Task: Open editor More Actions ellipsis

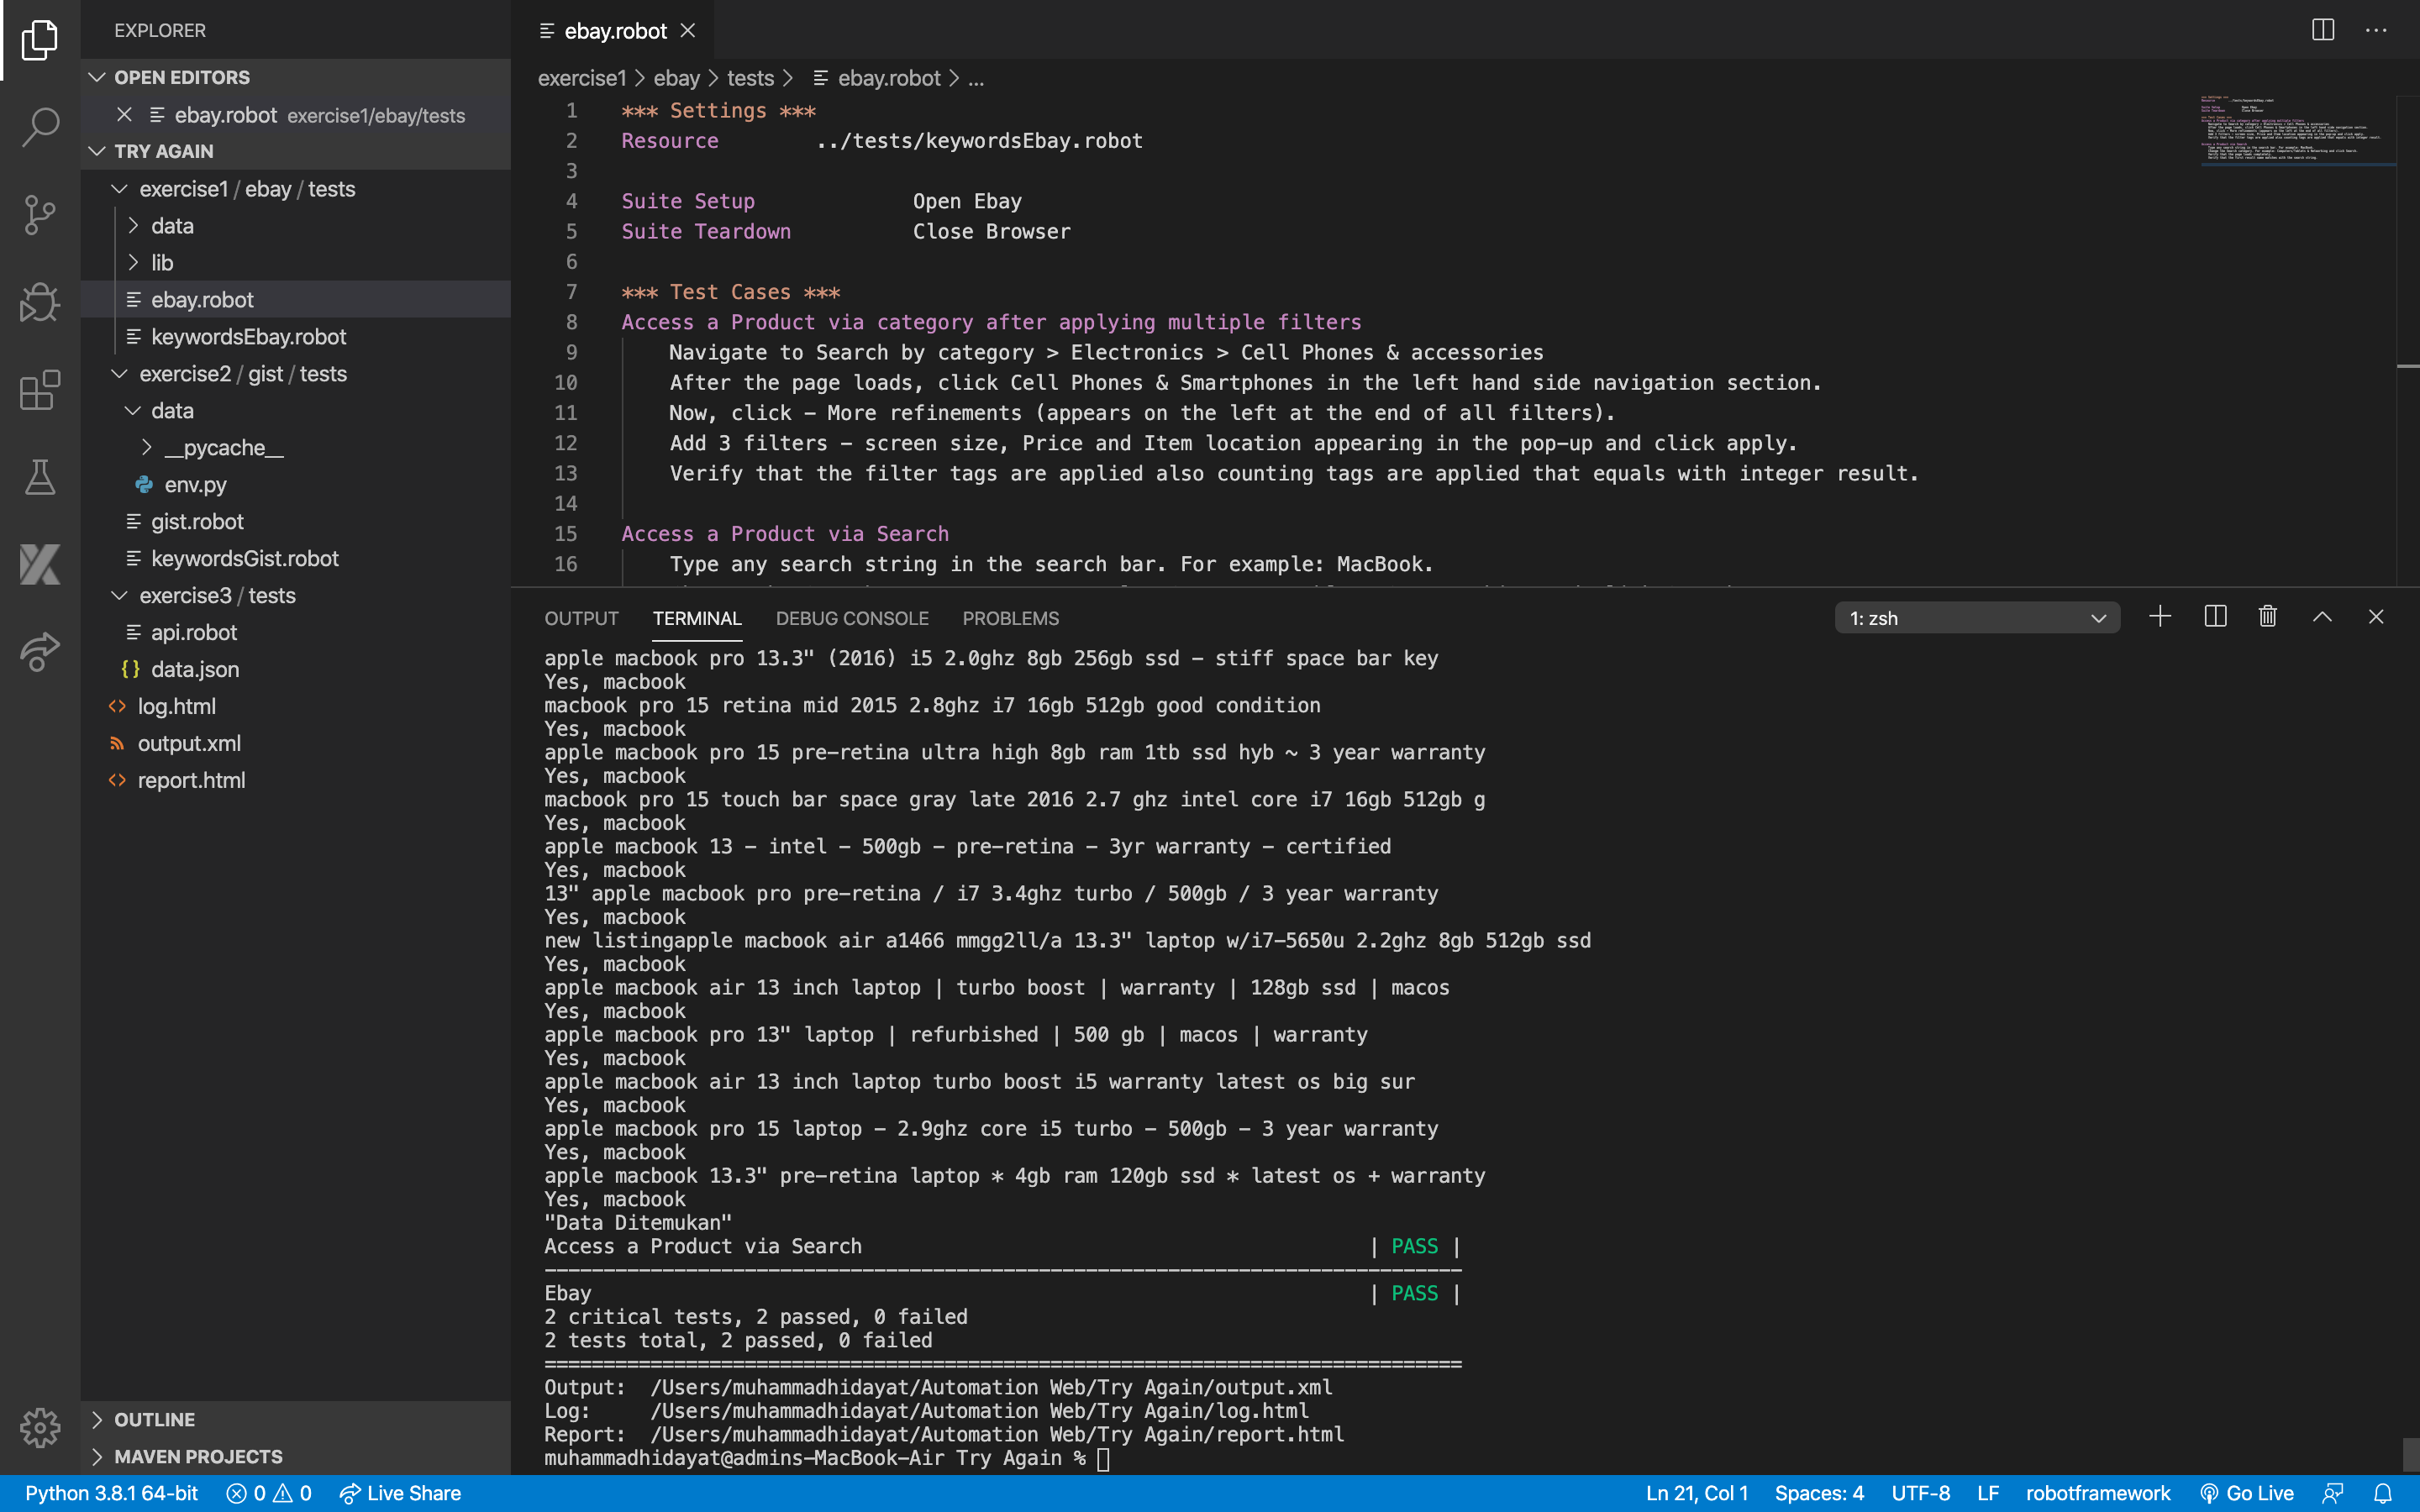Action: click(x=2376, y=30)
